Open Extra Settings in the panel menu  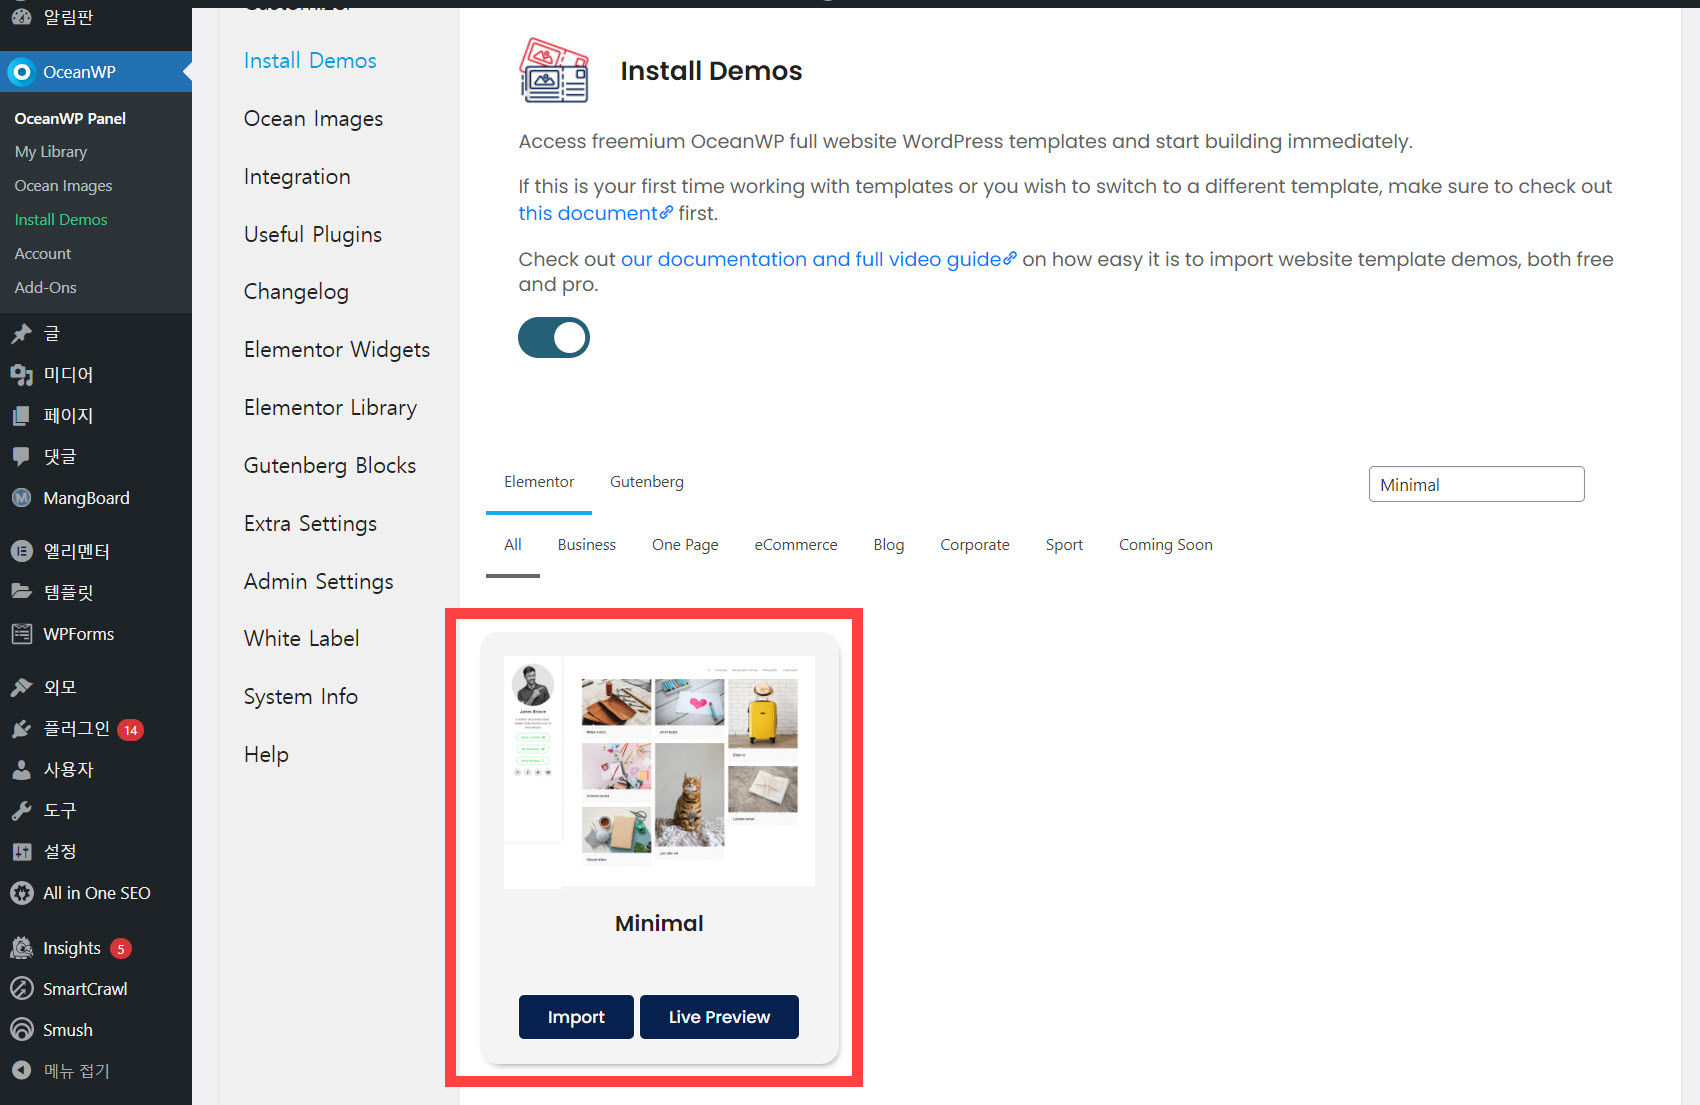pyautogui.click(x=310, y=524)
